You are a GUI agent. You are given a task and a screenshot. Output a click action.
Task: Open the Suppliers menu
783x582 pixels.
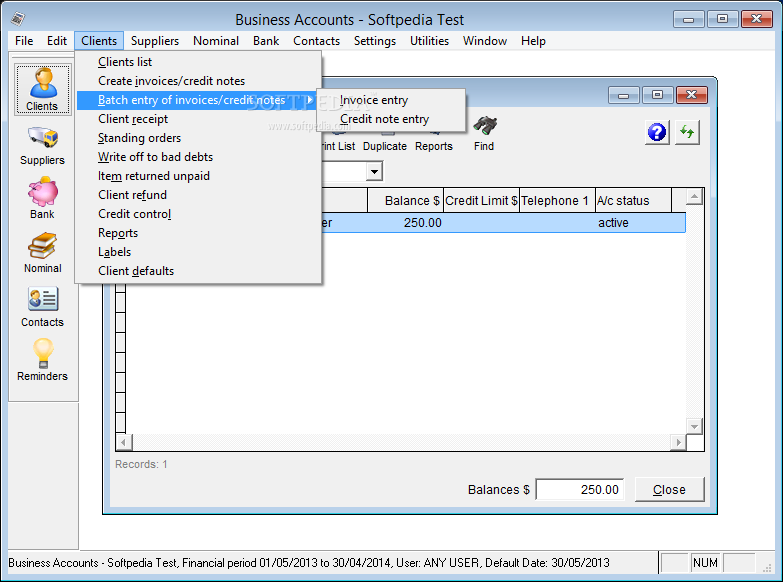[155, 41]
